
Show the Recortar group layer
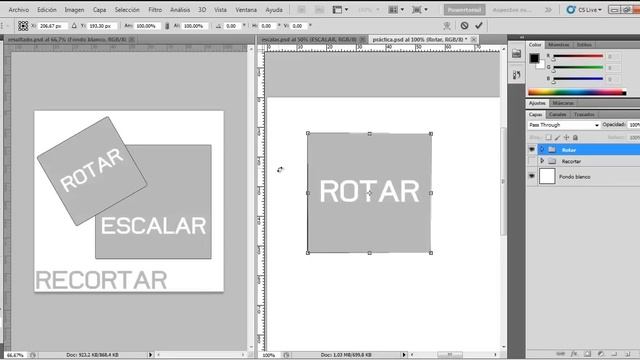(x=531, y=161)
